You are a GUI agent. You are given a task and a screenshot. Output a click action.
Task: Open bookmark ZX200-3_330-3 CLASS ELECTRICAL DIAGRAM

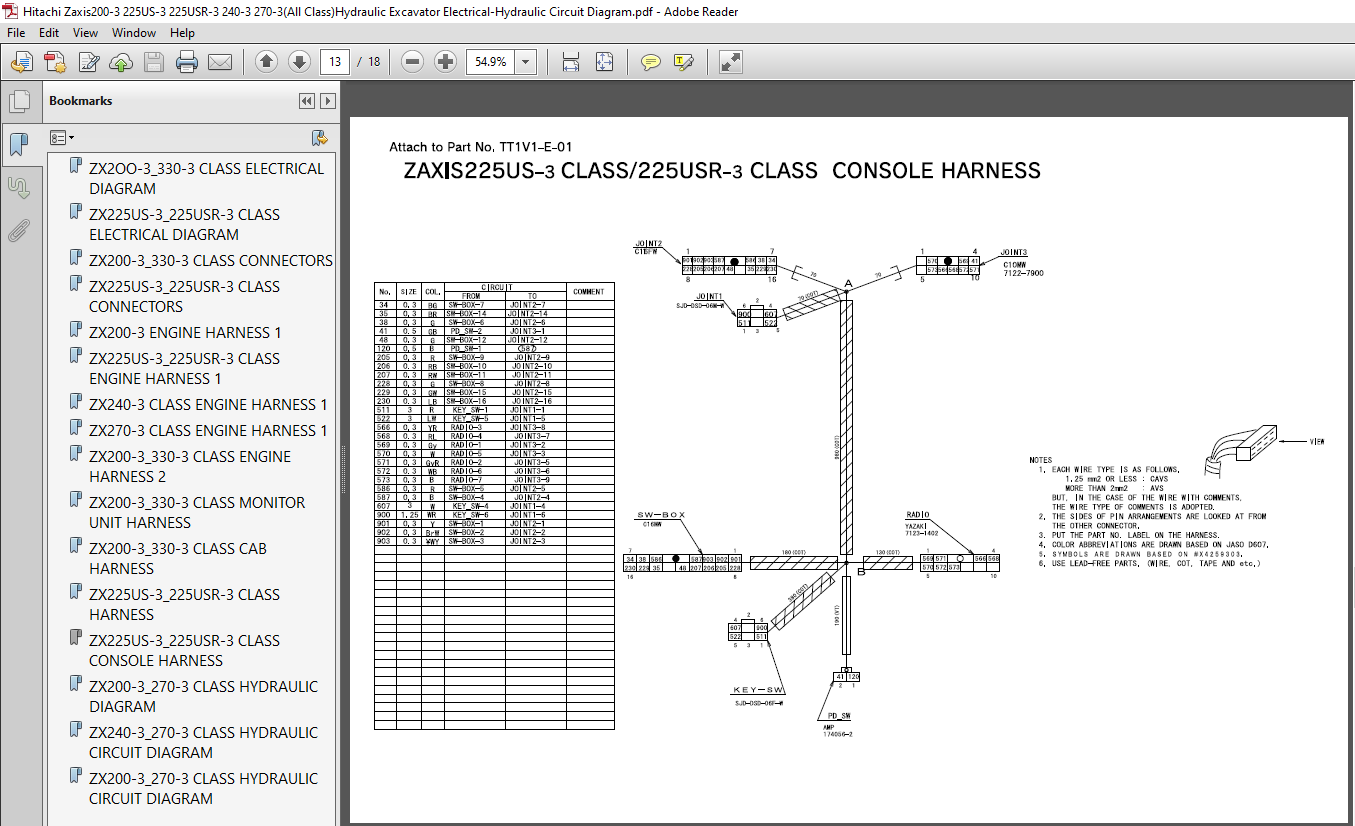pos(206,178)
